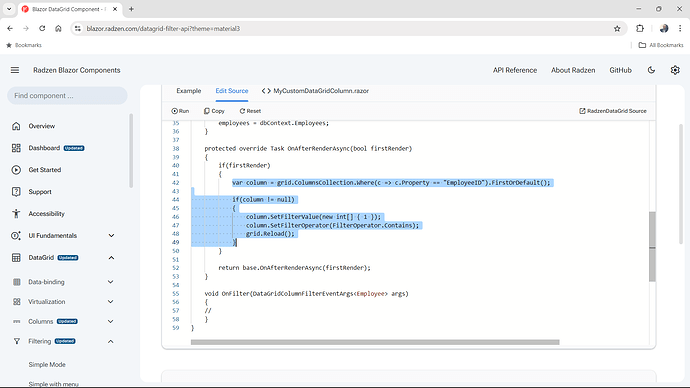The height and width of the screenshot is (388, 690).
Task: Click the UI Fundamentals icon
Action: (16, 236)
